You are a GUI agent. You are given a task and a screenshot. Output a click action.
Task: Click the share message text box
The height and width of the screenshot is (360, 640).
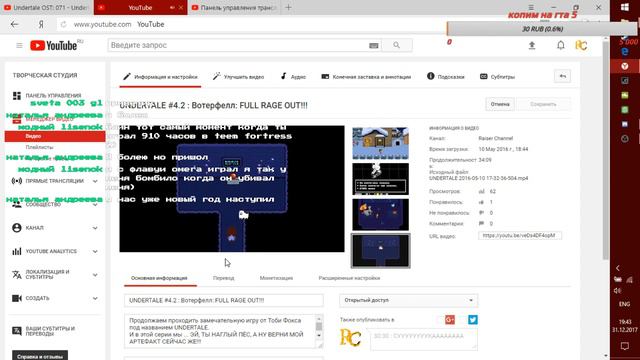coord(424,340)
